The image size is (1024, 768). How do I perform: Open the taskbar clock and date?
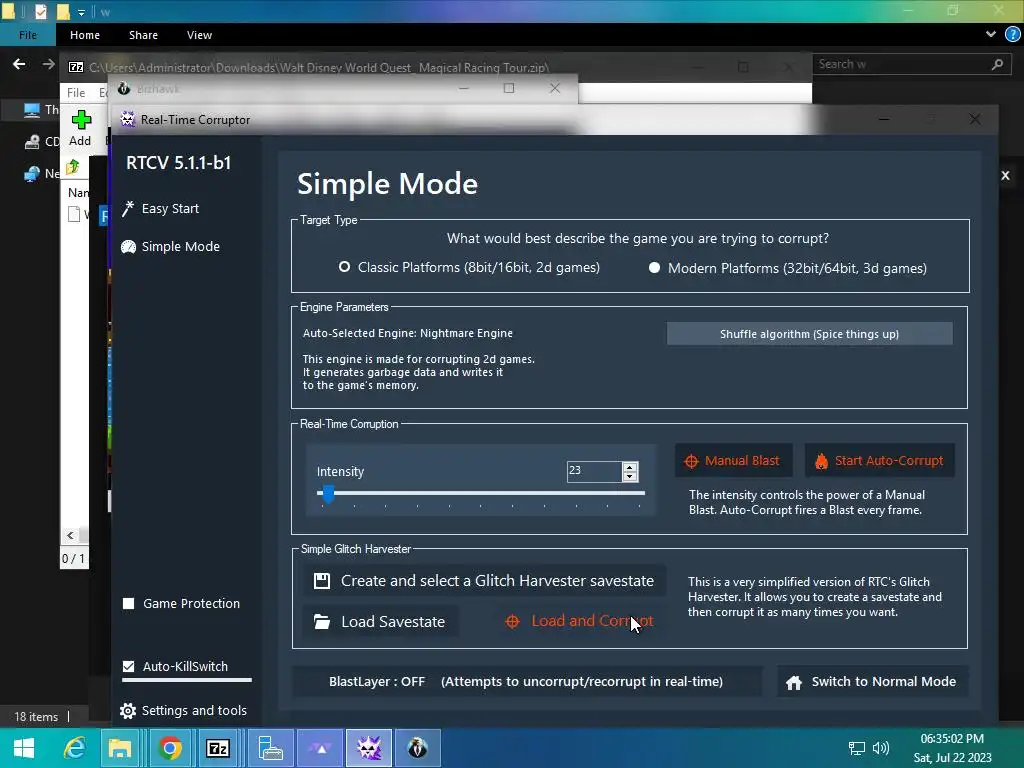(952, 748)
